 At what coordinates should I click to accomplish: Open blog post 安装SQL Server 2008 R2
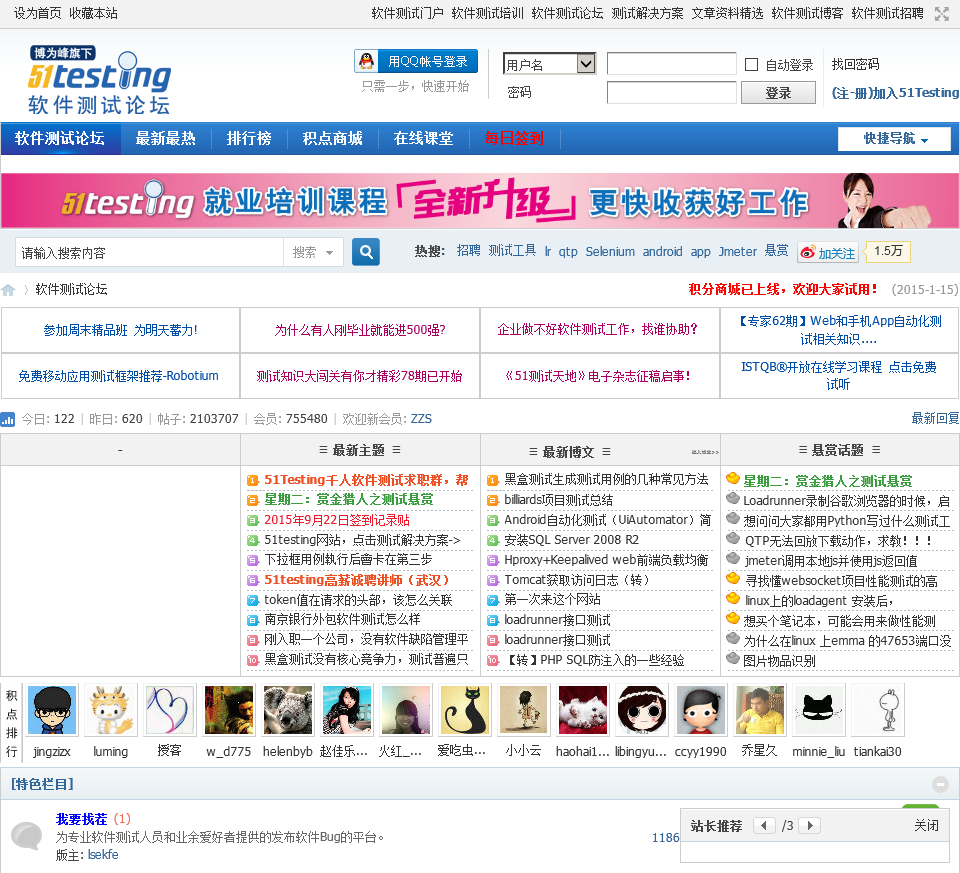coord(571,540)
